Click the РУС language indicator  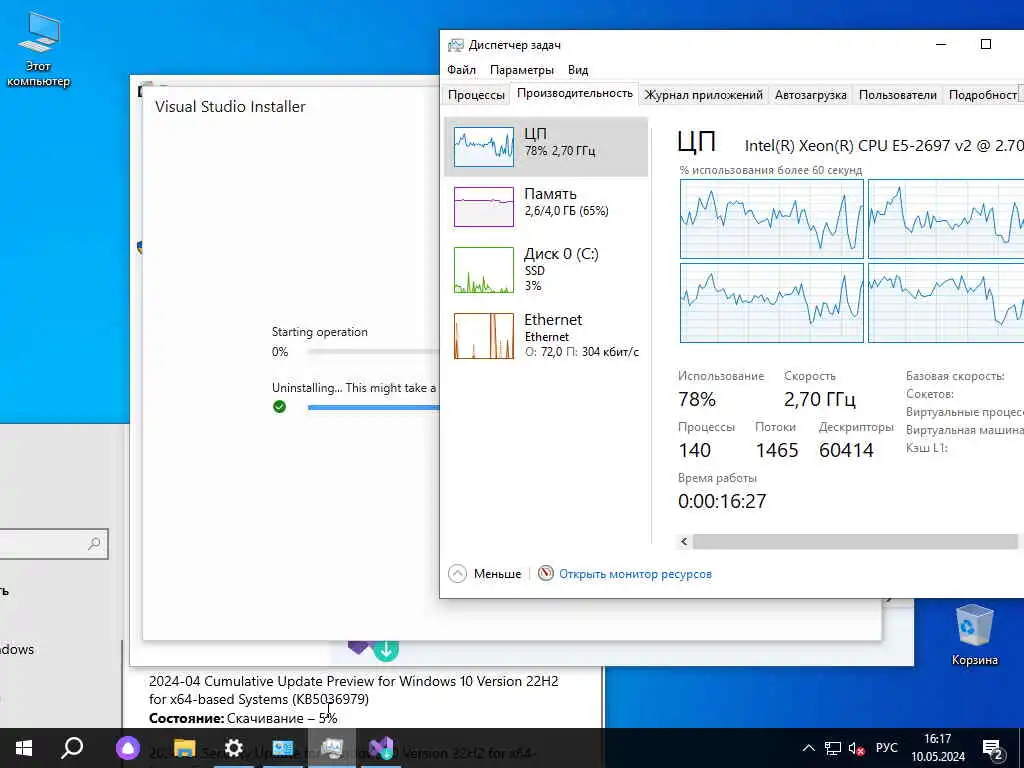click(886, 748)
